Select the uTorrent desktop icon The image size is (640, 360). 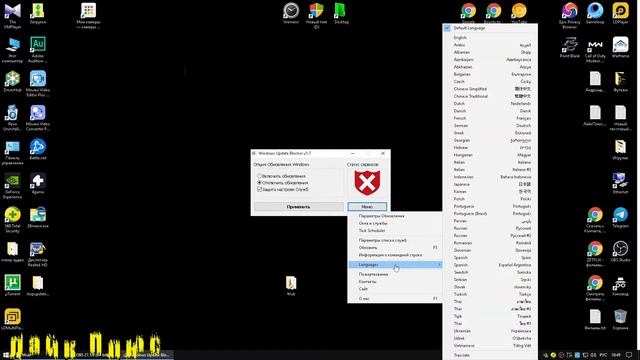point(12,285)
